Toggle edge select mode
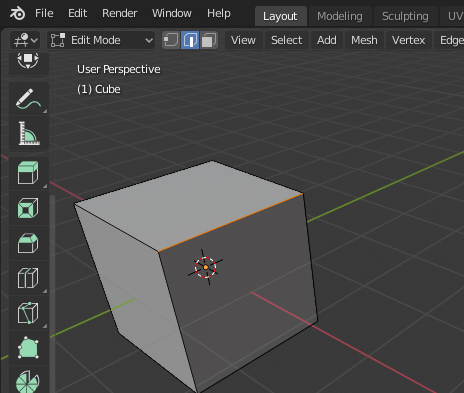 click(190, 40)
